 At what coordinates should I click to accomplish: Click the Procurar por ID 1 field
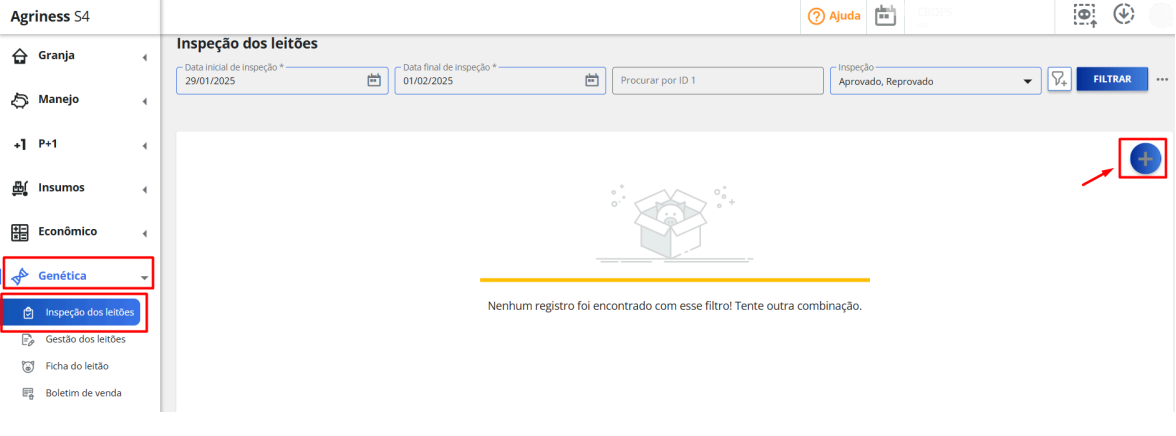718,80
